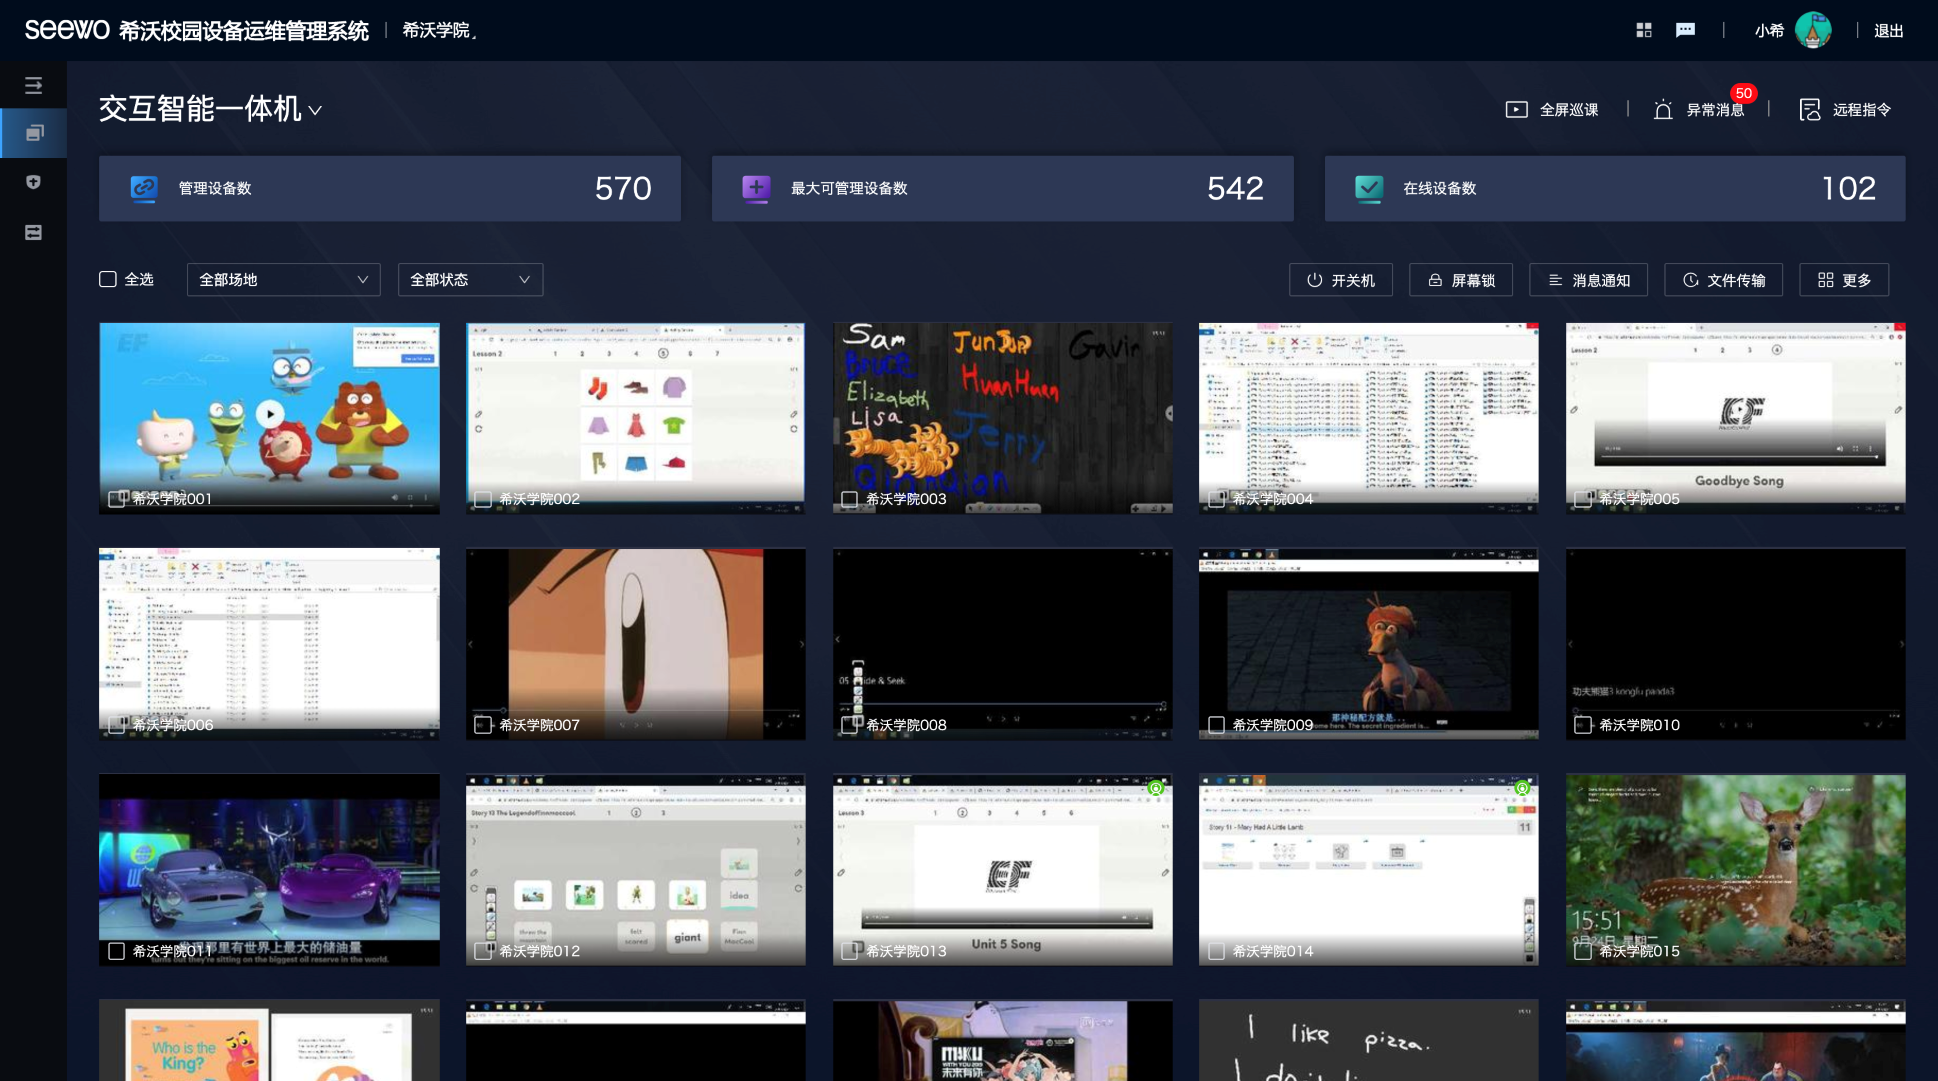Open the 更多 more actions menu
This screenshot has width=1938, height=1081.
1844,280
